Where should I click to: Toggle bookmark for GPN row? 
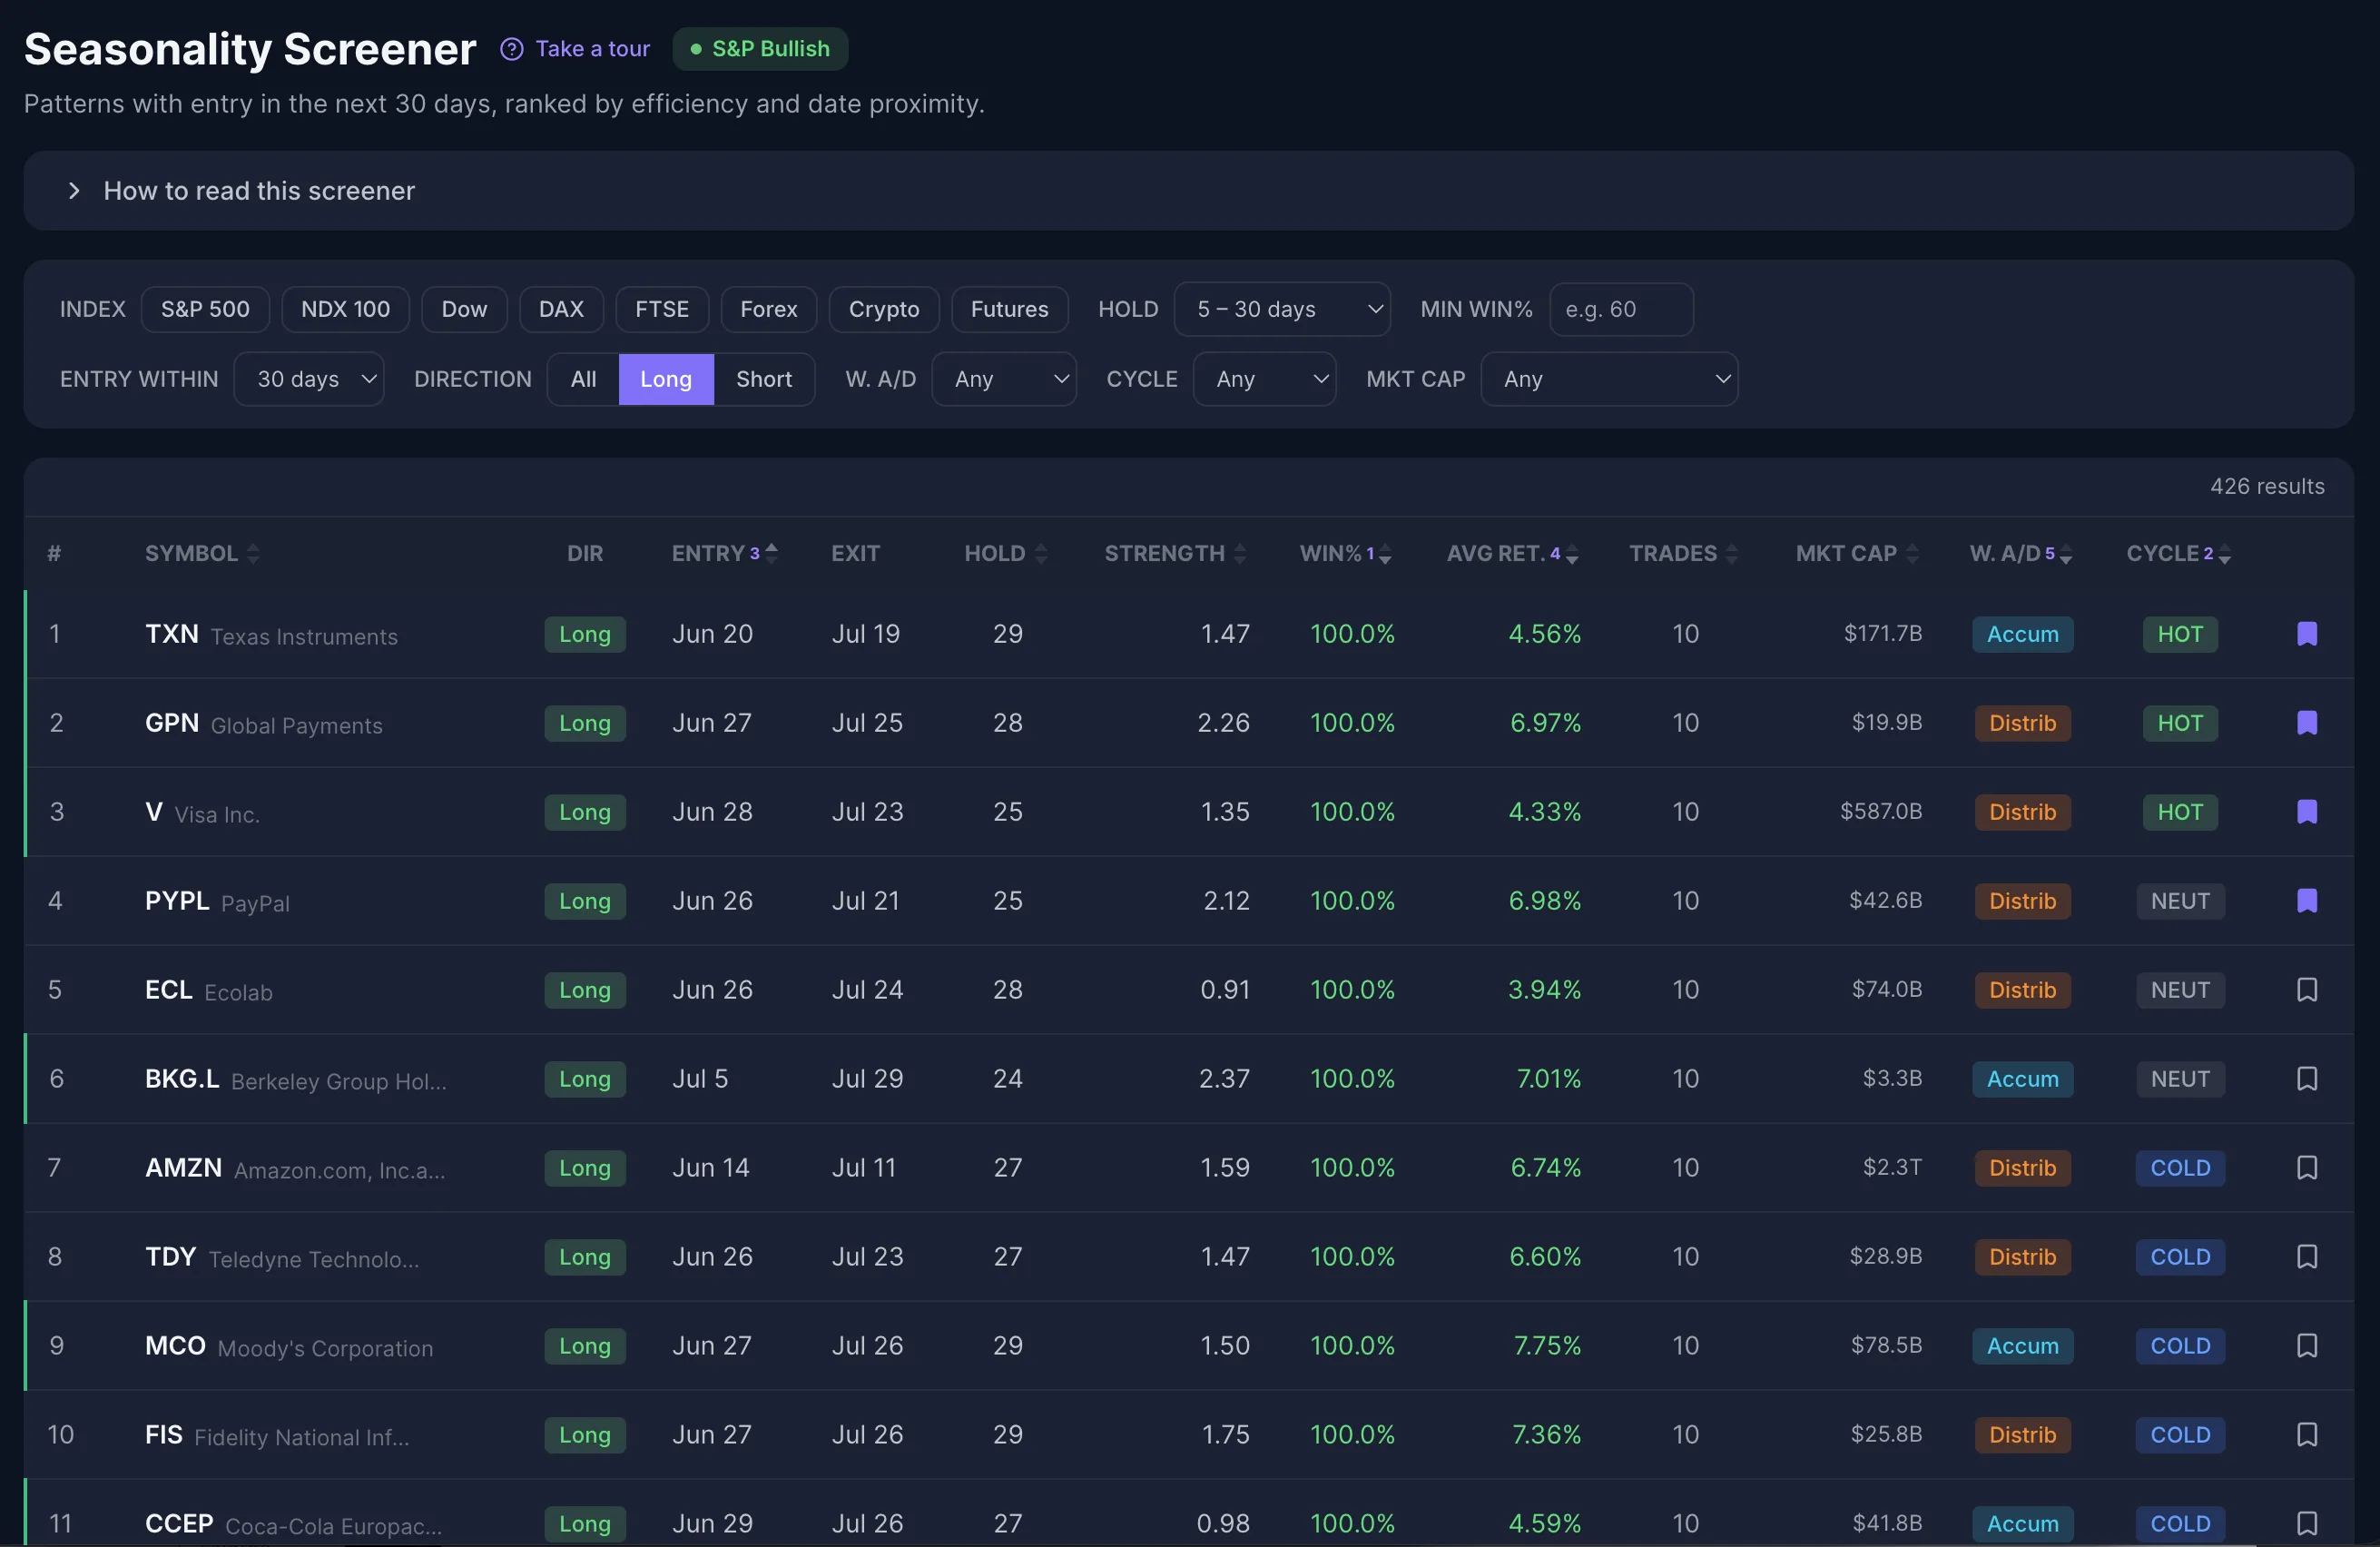click(x=2306, y=723)
